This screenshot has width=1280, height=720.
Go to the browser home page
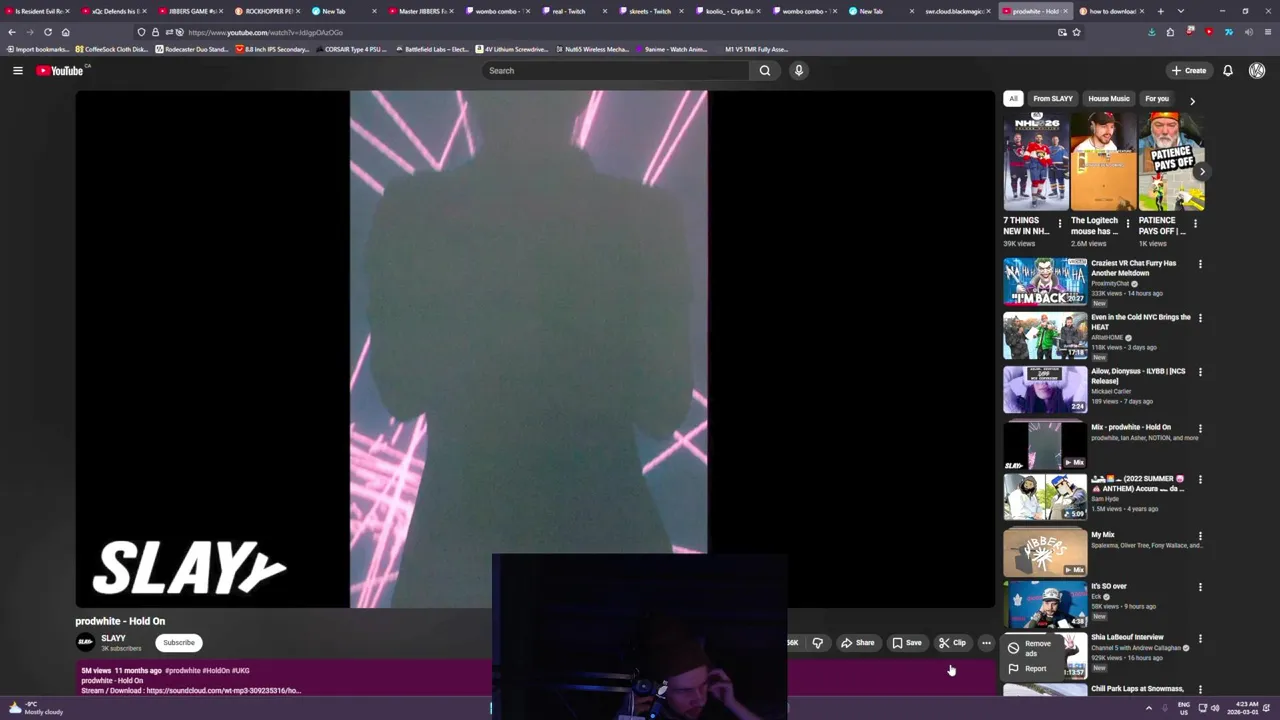click(x=66, y=32)
